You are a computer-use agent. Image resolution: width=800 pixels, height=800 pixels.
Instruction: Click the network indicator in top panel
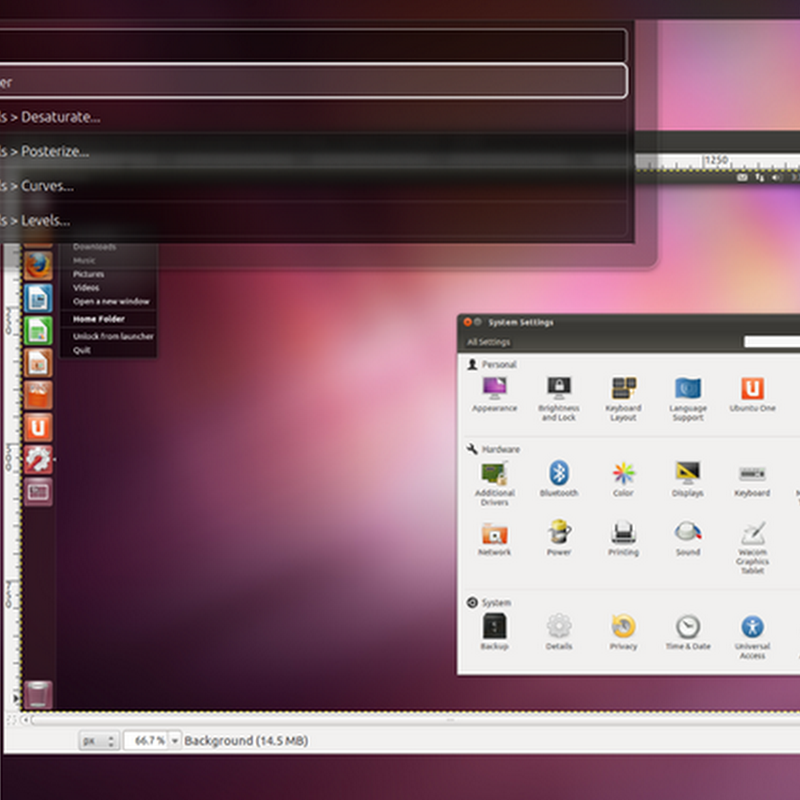click(760, 178)
